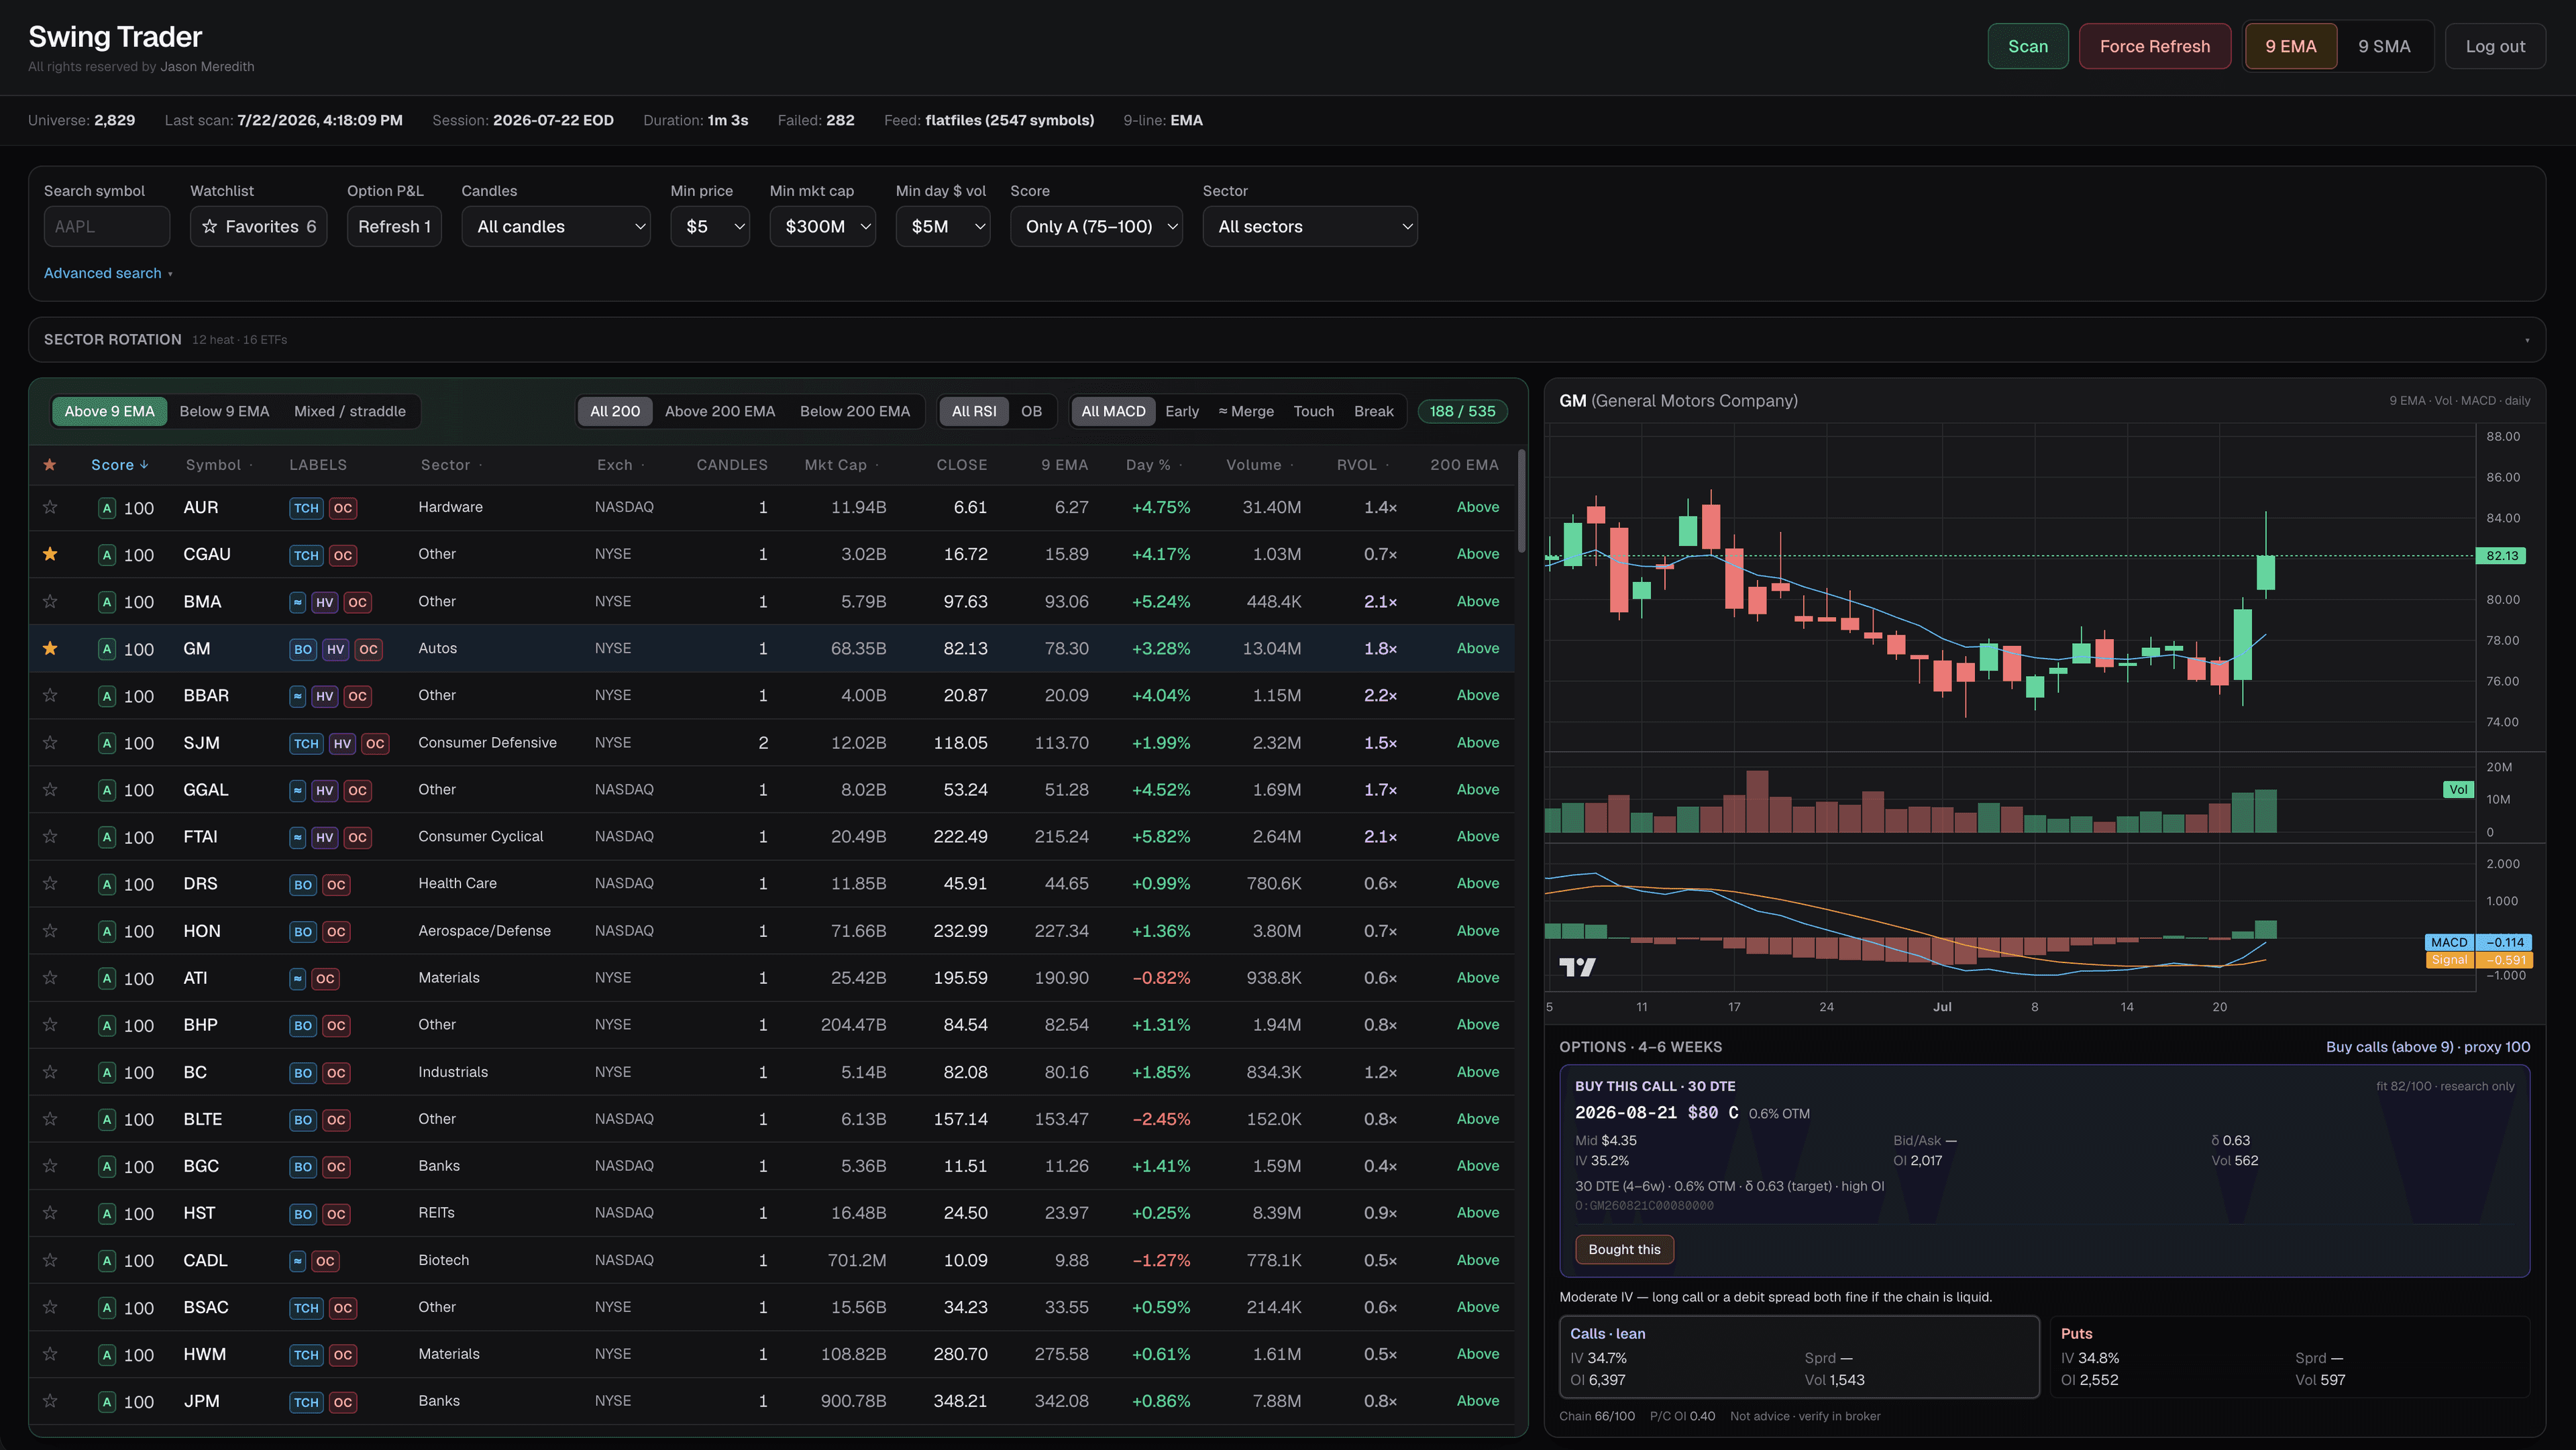Screen dimensions: 2576x1450
Task: Sort by RVOL column header
Action: pyautogui.click(x=1363, y=465)
